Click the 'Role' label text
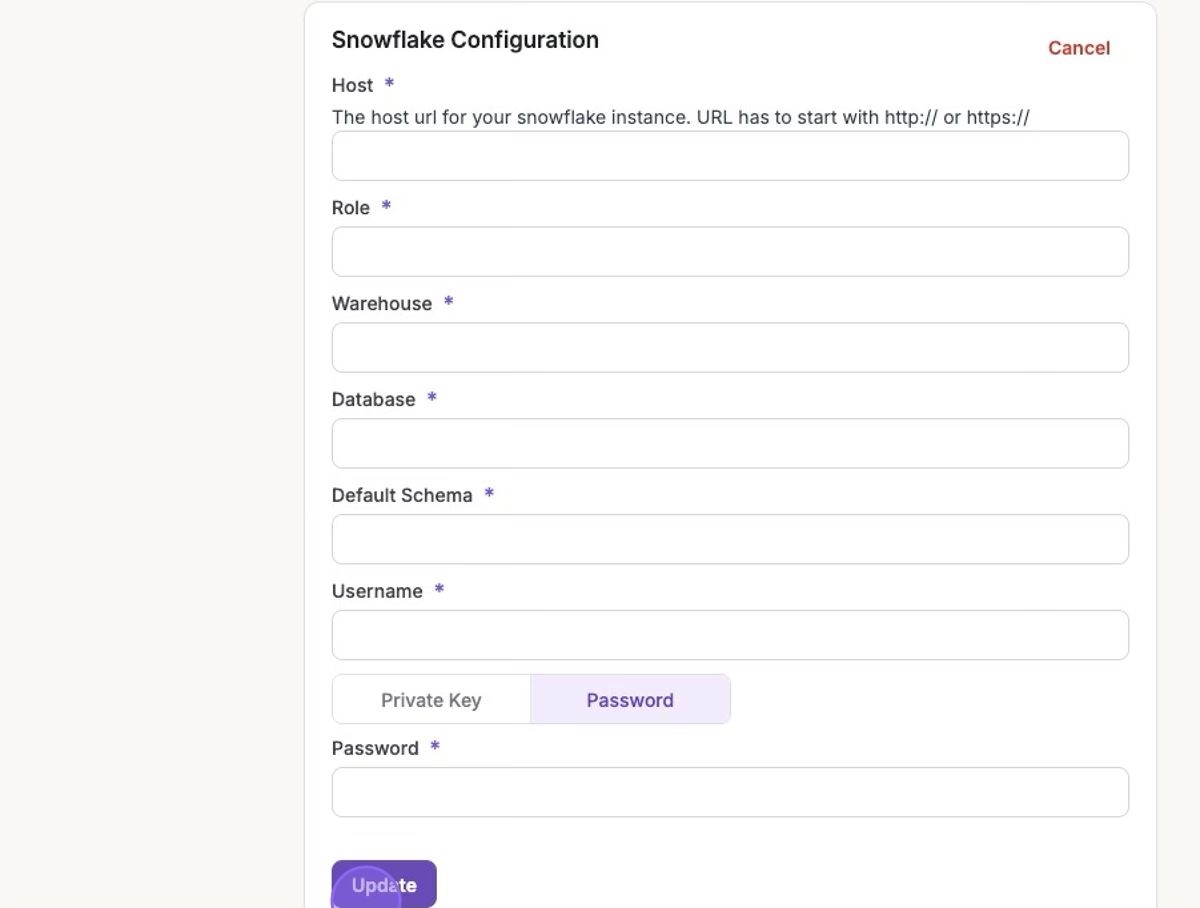This screenshot has width=1200, height=908. [x=350, y=208]
